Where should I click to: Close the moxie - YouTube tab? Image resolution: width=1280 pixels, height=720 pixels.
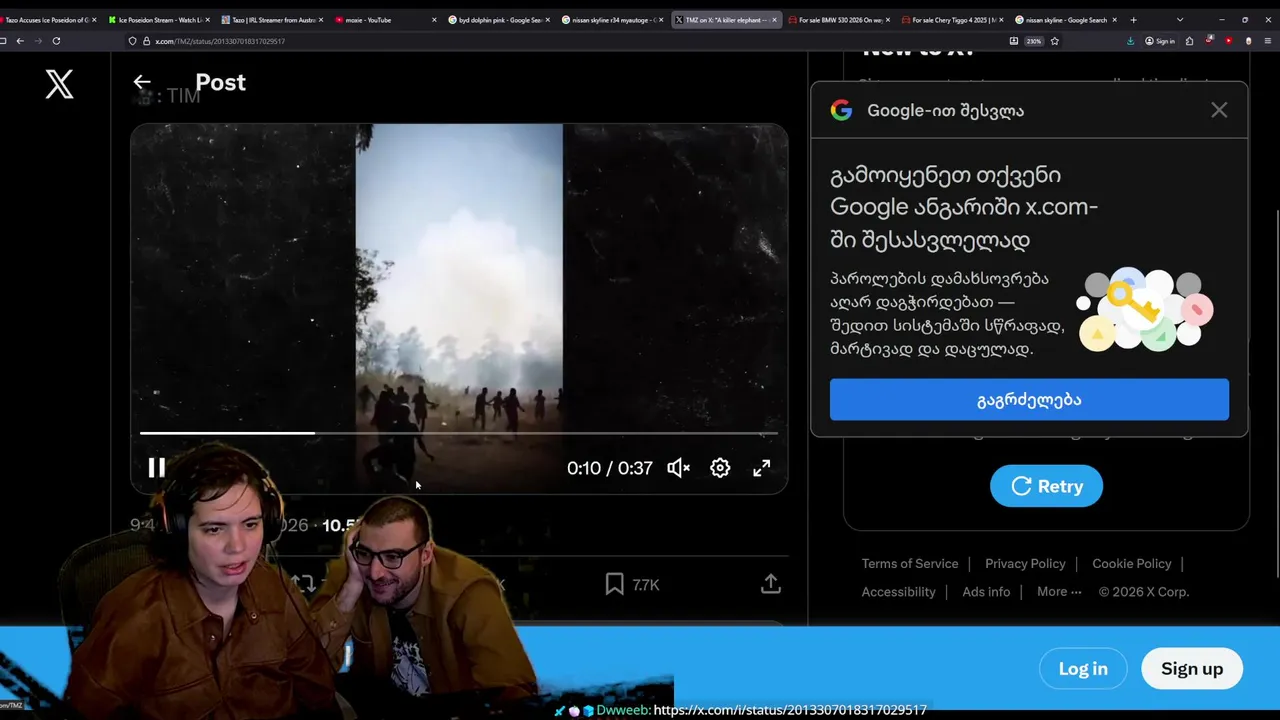(x=434, y=20)
